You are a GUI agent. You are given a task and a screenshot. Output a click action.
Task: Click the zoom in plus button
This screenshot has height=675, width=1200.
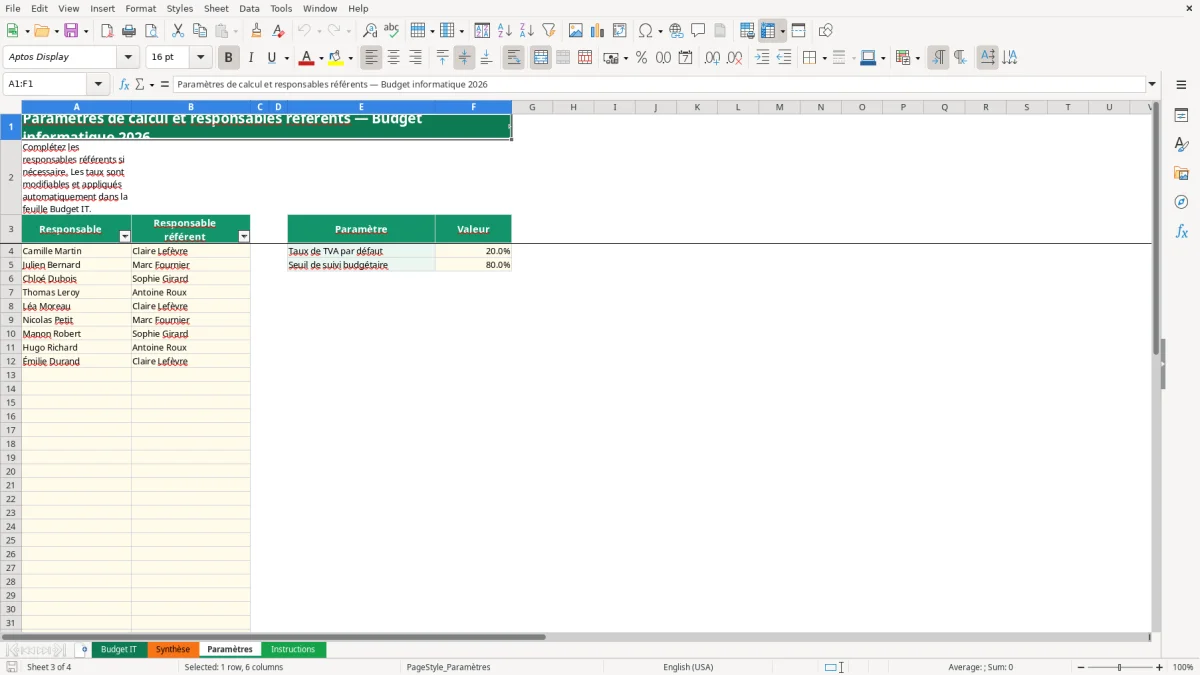point(1160,667)
